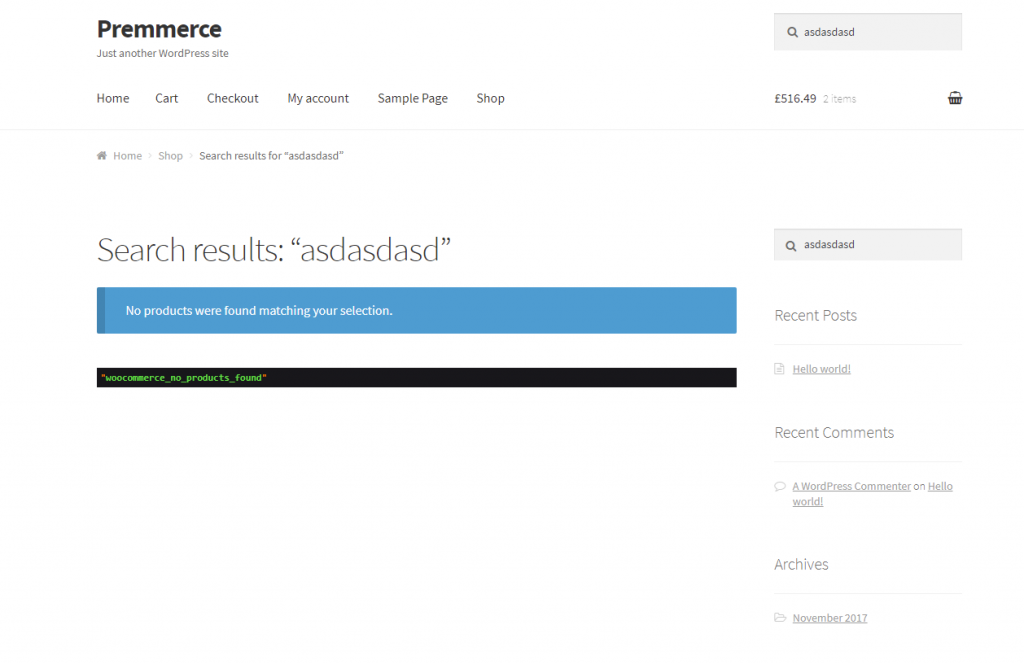Open the cart via the basket icon
Image resolution: width=1024 pixels, height=664 pixels.
tap(954, 97)
